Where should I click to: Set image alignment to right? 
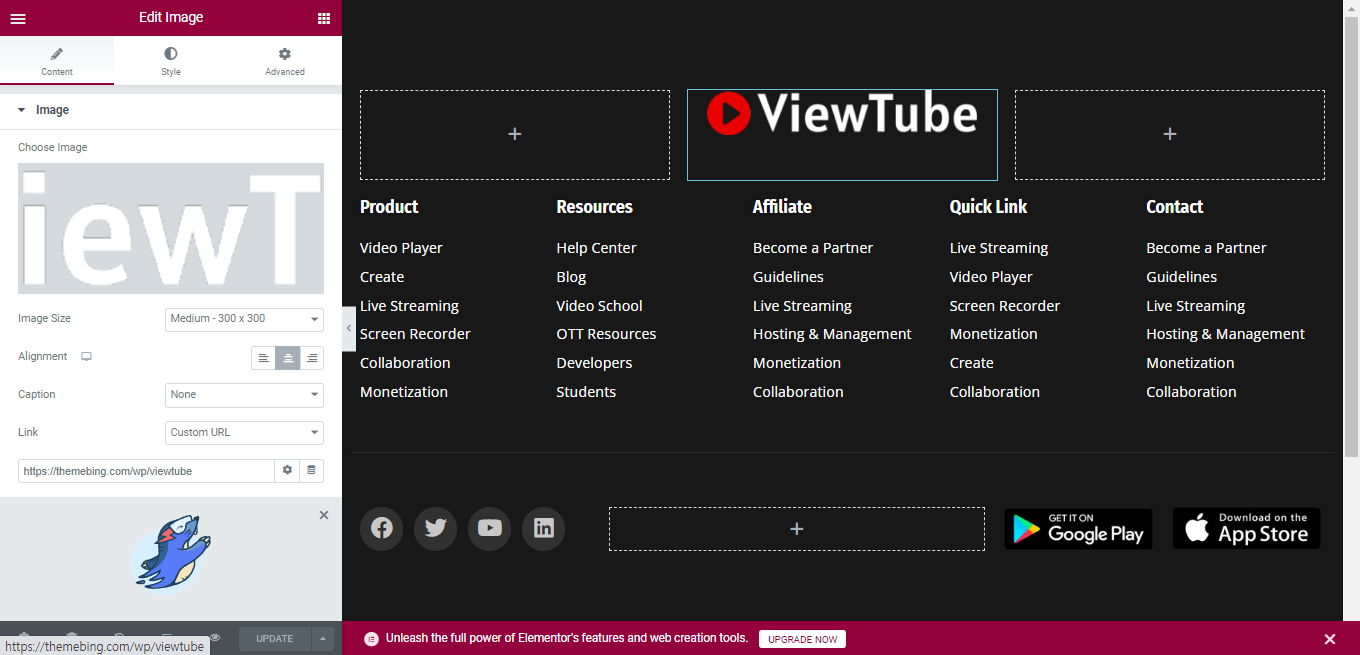[312, 358]
